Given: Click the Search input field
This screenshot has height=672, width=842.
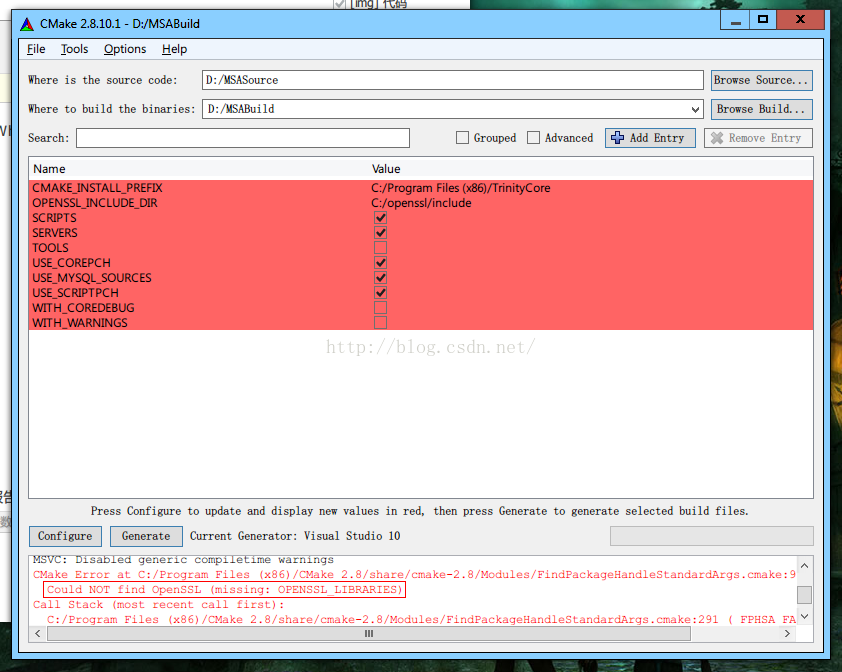Looking at the screenshot, I should point(243,138).
